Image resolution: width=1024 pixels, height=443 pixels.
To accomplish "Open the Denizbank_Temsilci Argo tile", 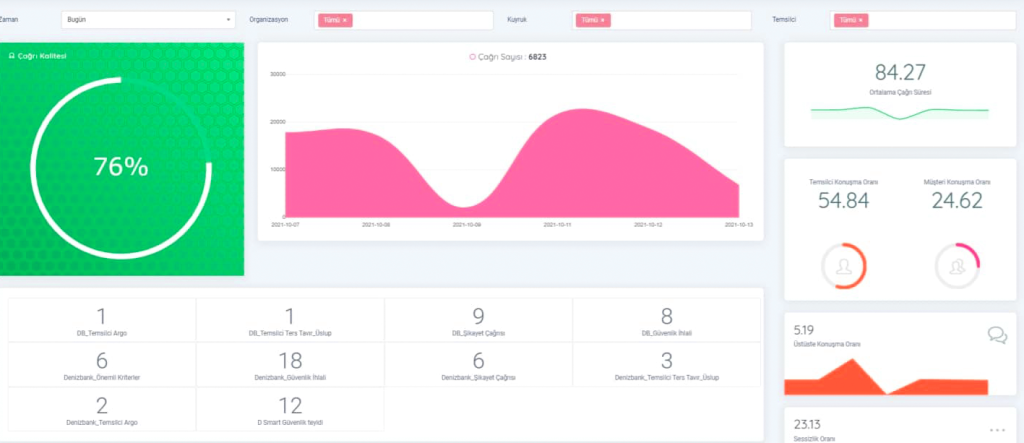I will 102,409.
